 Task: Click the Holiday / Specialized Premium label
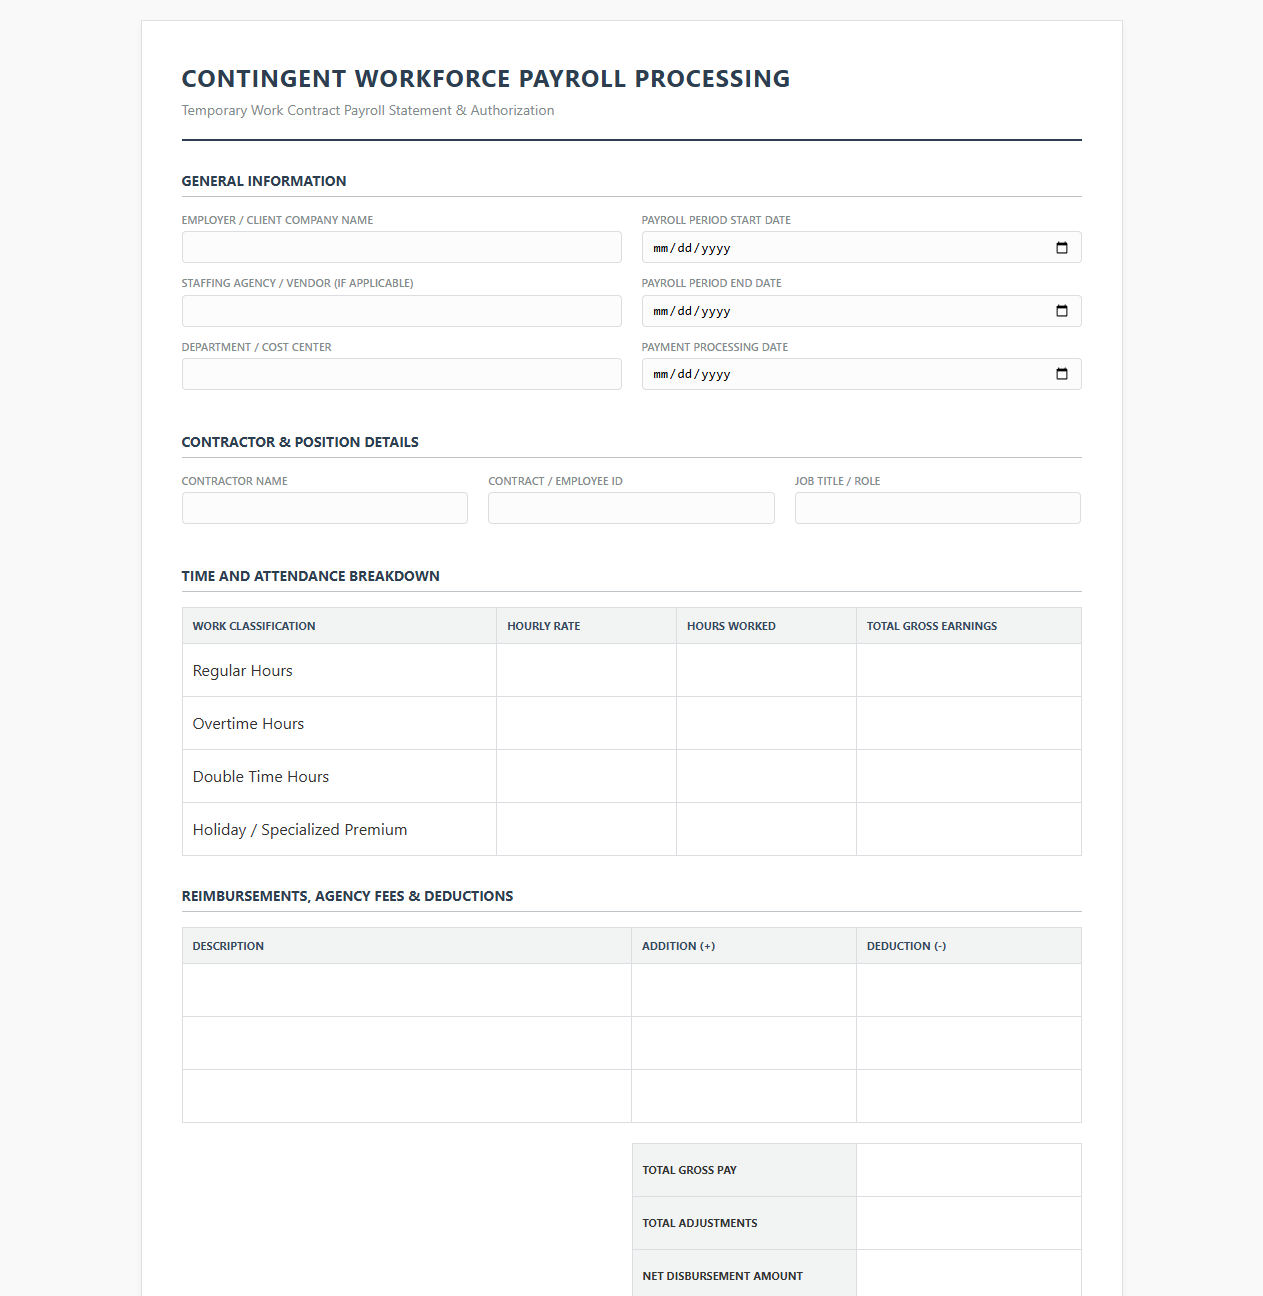point(300,830)
